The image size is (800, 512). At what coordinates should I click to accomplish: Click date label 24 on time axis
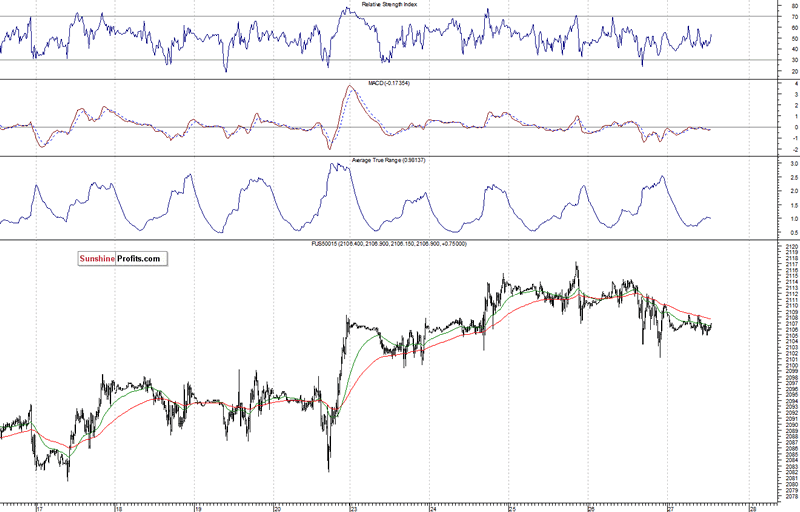[x=433, y=508]
